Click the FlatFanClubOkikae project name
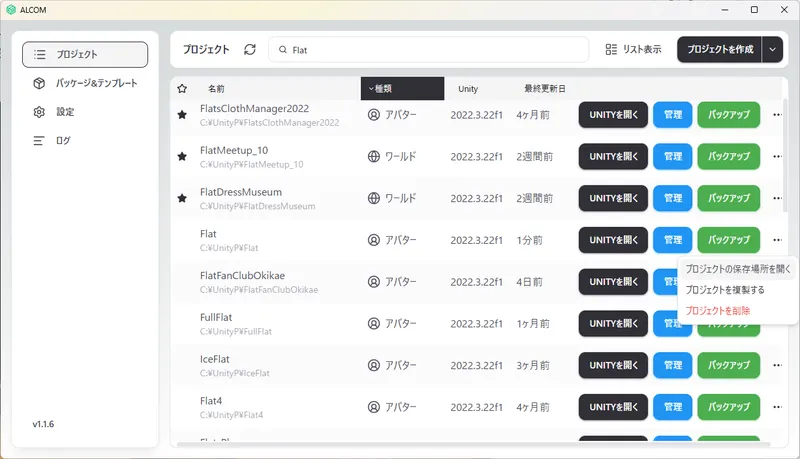The image size is (800, 459). pyautogui.click(x=242, y=276)
